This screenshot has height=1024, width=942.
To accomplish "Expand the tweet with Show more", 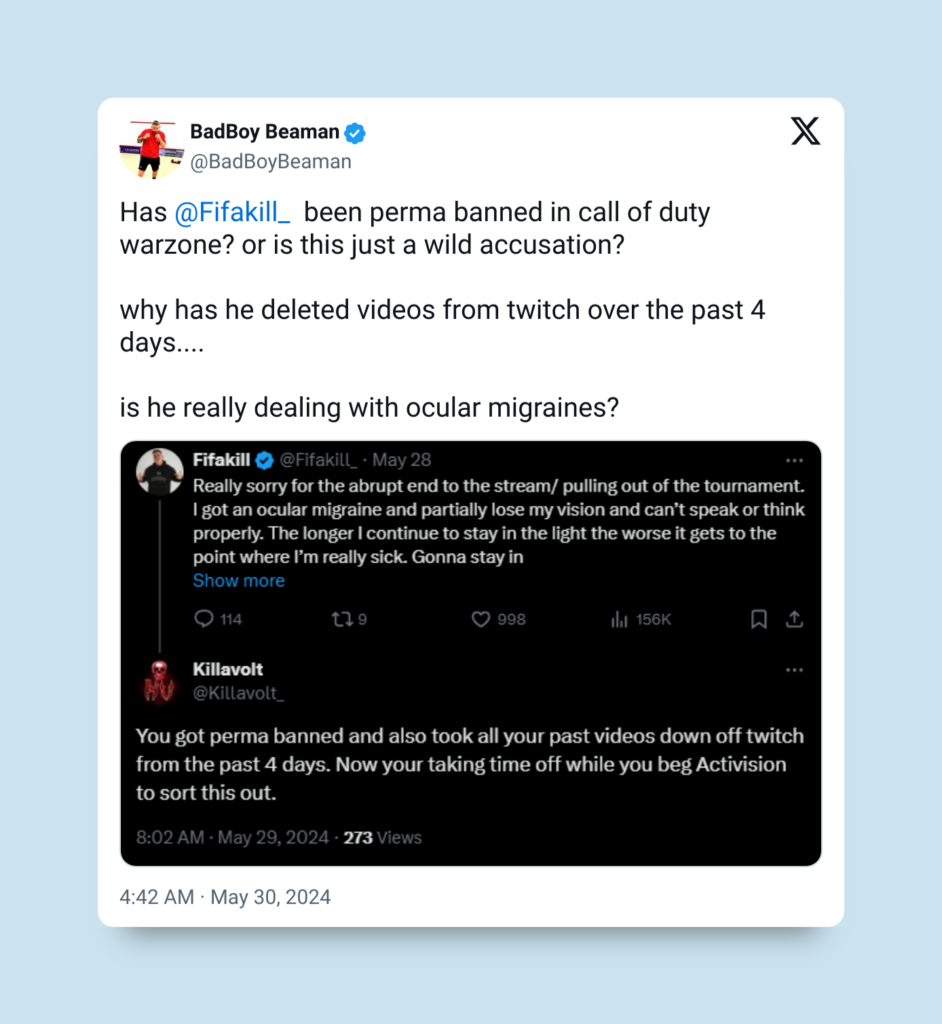I will pos(238,581).
